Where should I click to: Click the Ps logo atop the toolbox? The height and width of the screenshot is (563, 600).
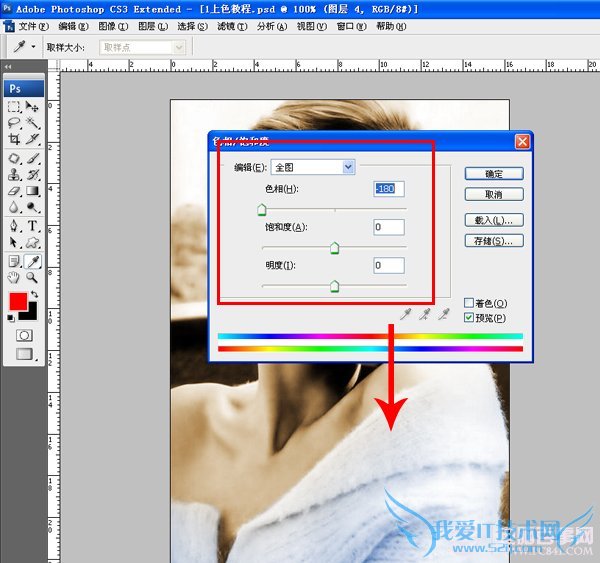pos(24,88)
